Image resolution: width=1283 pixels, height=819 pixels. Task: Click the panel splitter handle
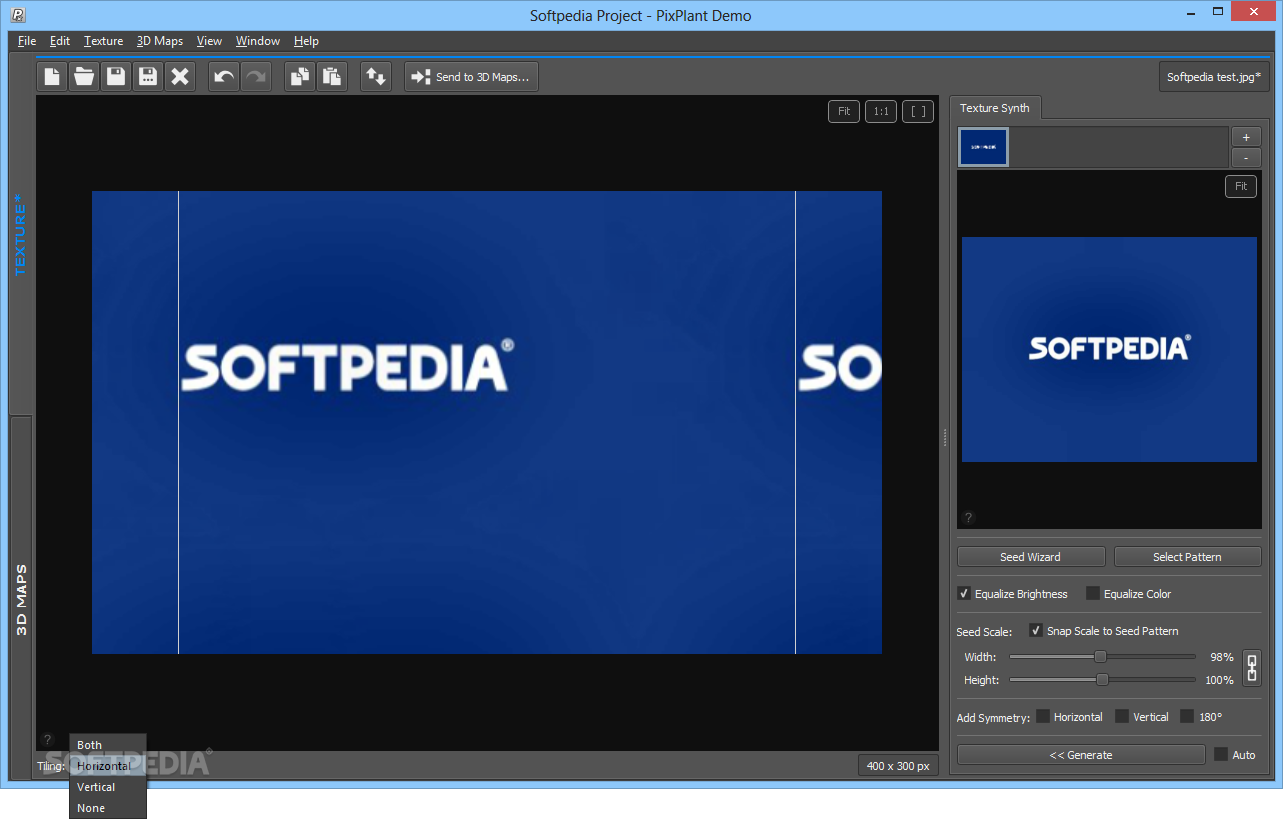click(x=944, y=437)
